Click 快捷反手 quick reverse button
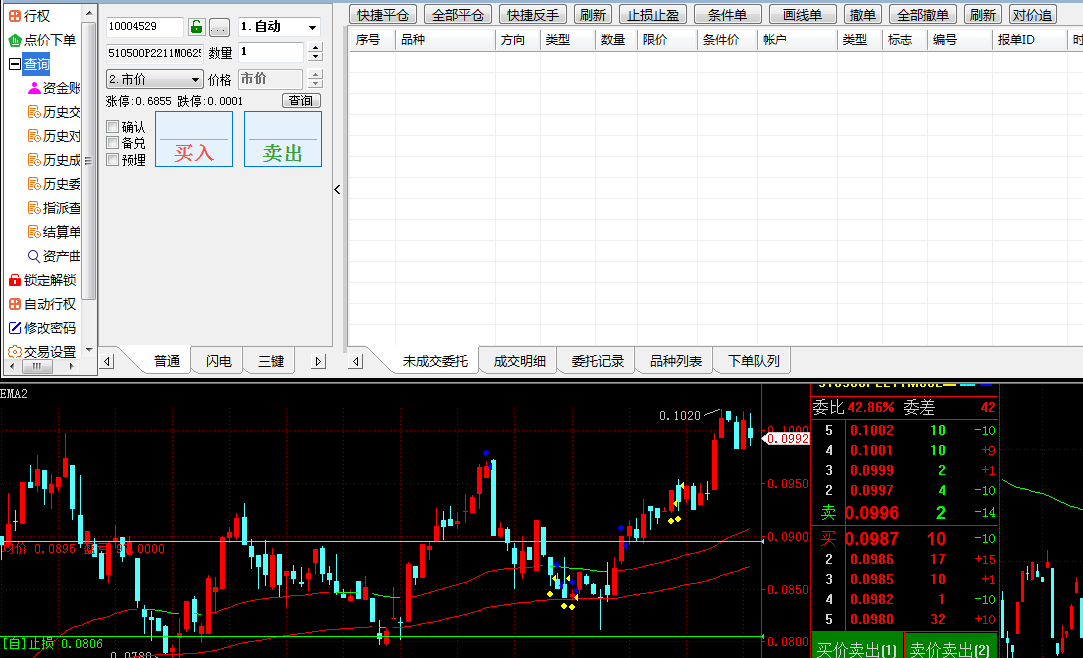 (533, 14)
